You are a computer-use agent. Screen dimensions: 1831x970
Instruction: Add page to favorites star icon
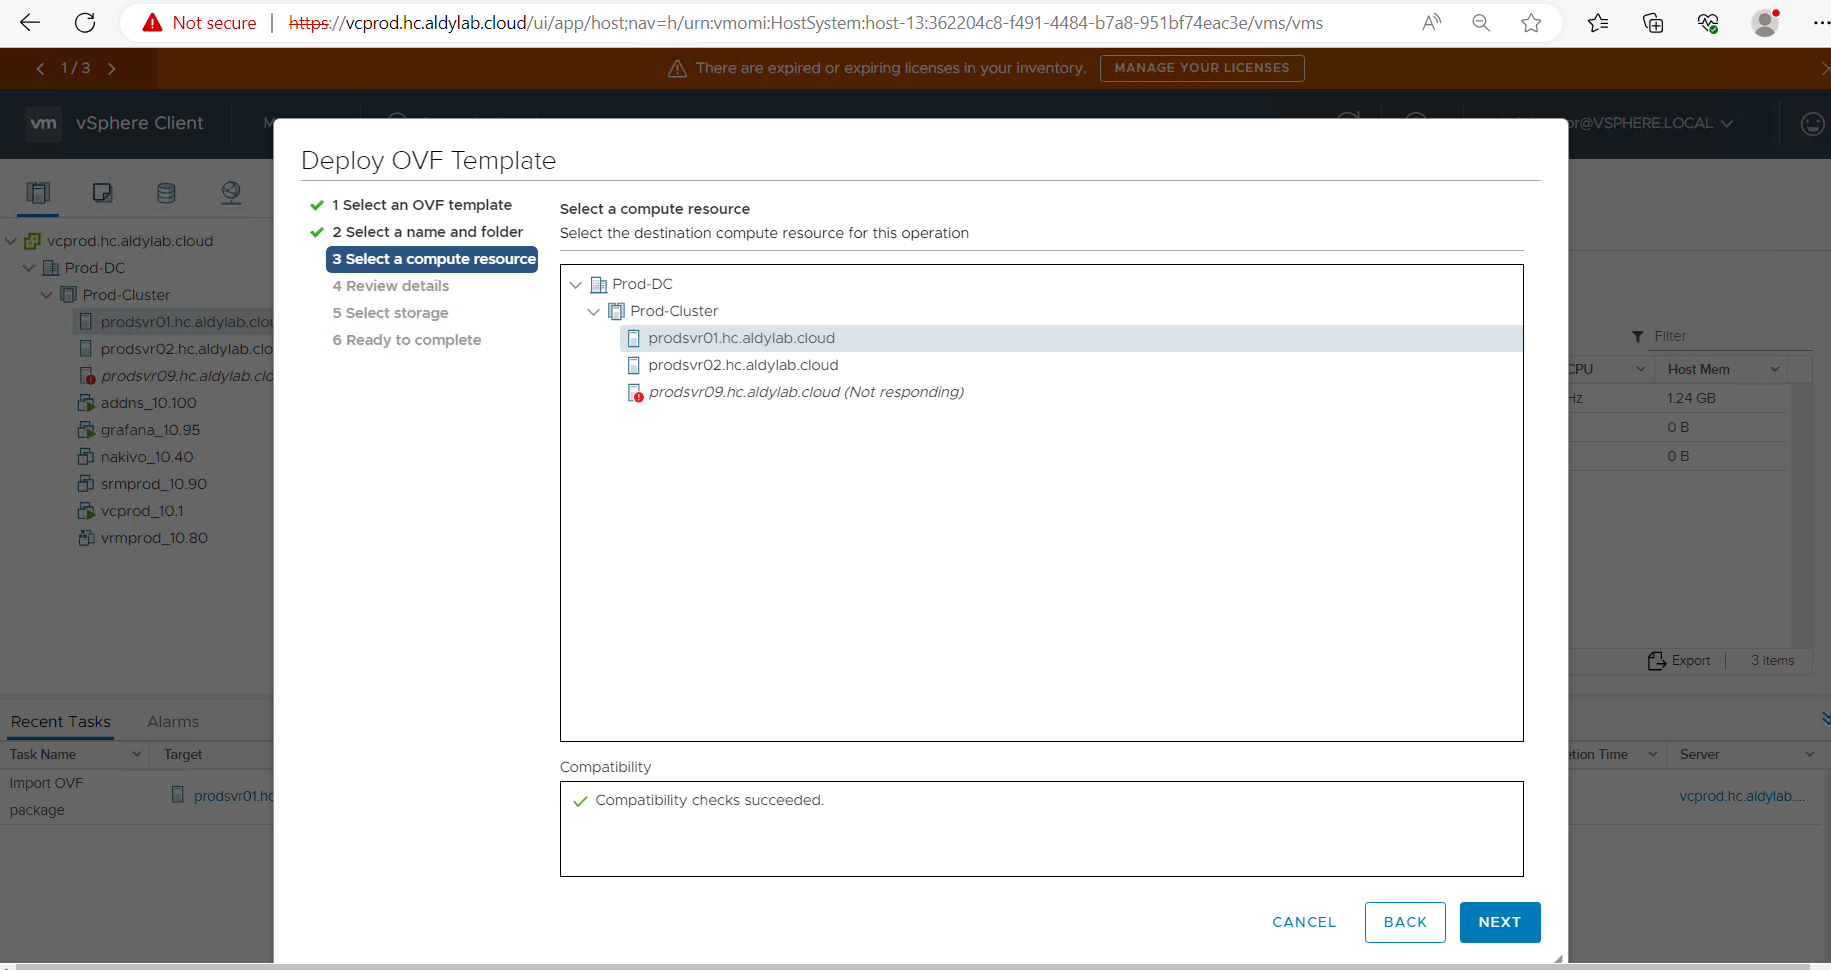tap(1531, 23)
